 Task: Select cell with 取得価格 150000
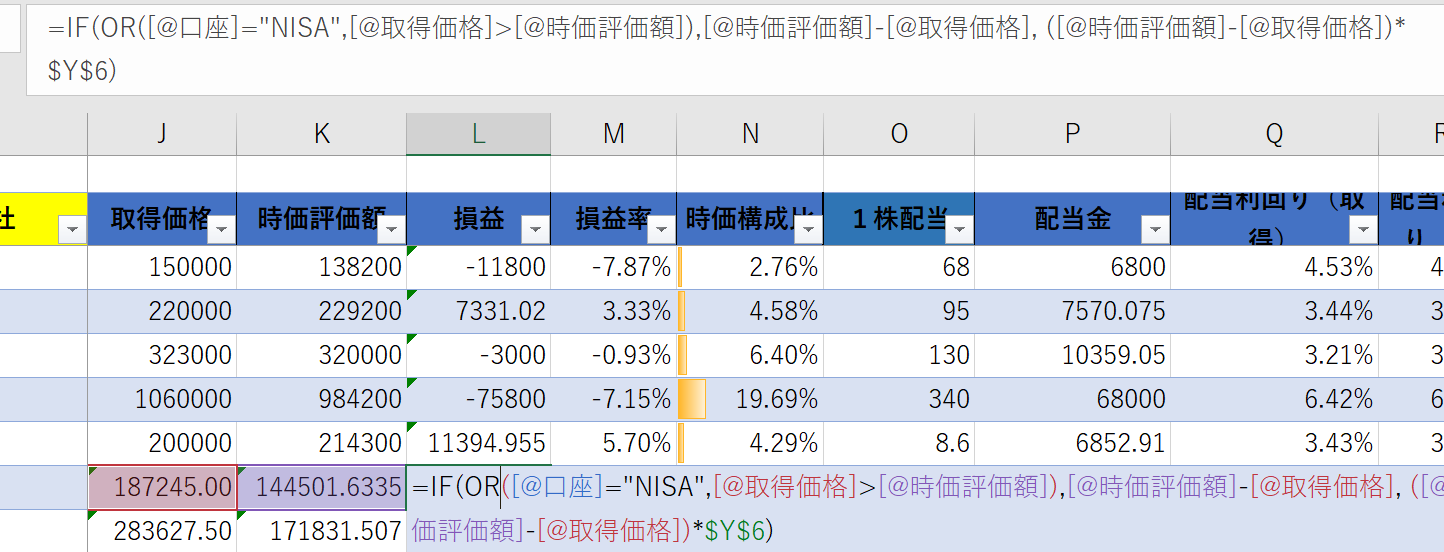162,267
